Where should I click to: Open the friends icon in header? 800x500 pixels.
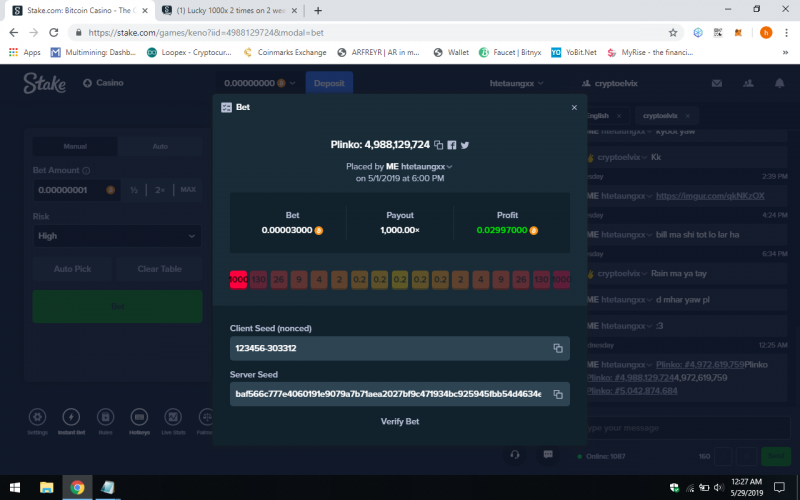click(748, 83)
